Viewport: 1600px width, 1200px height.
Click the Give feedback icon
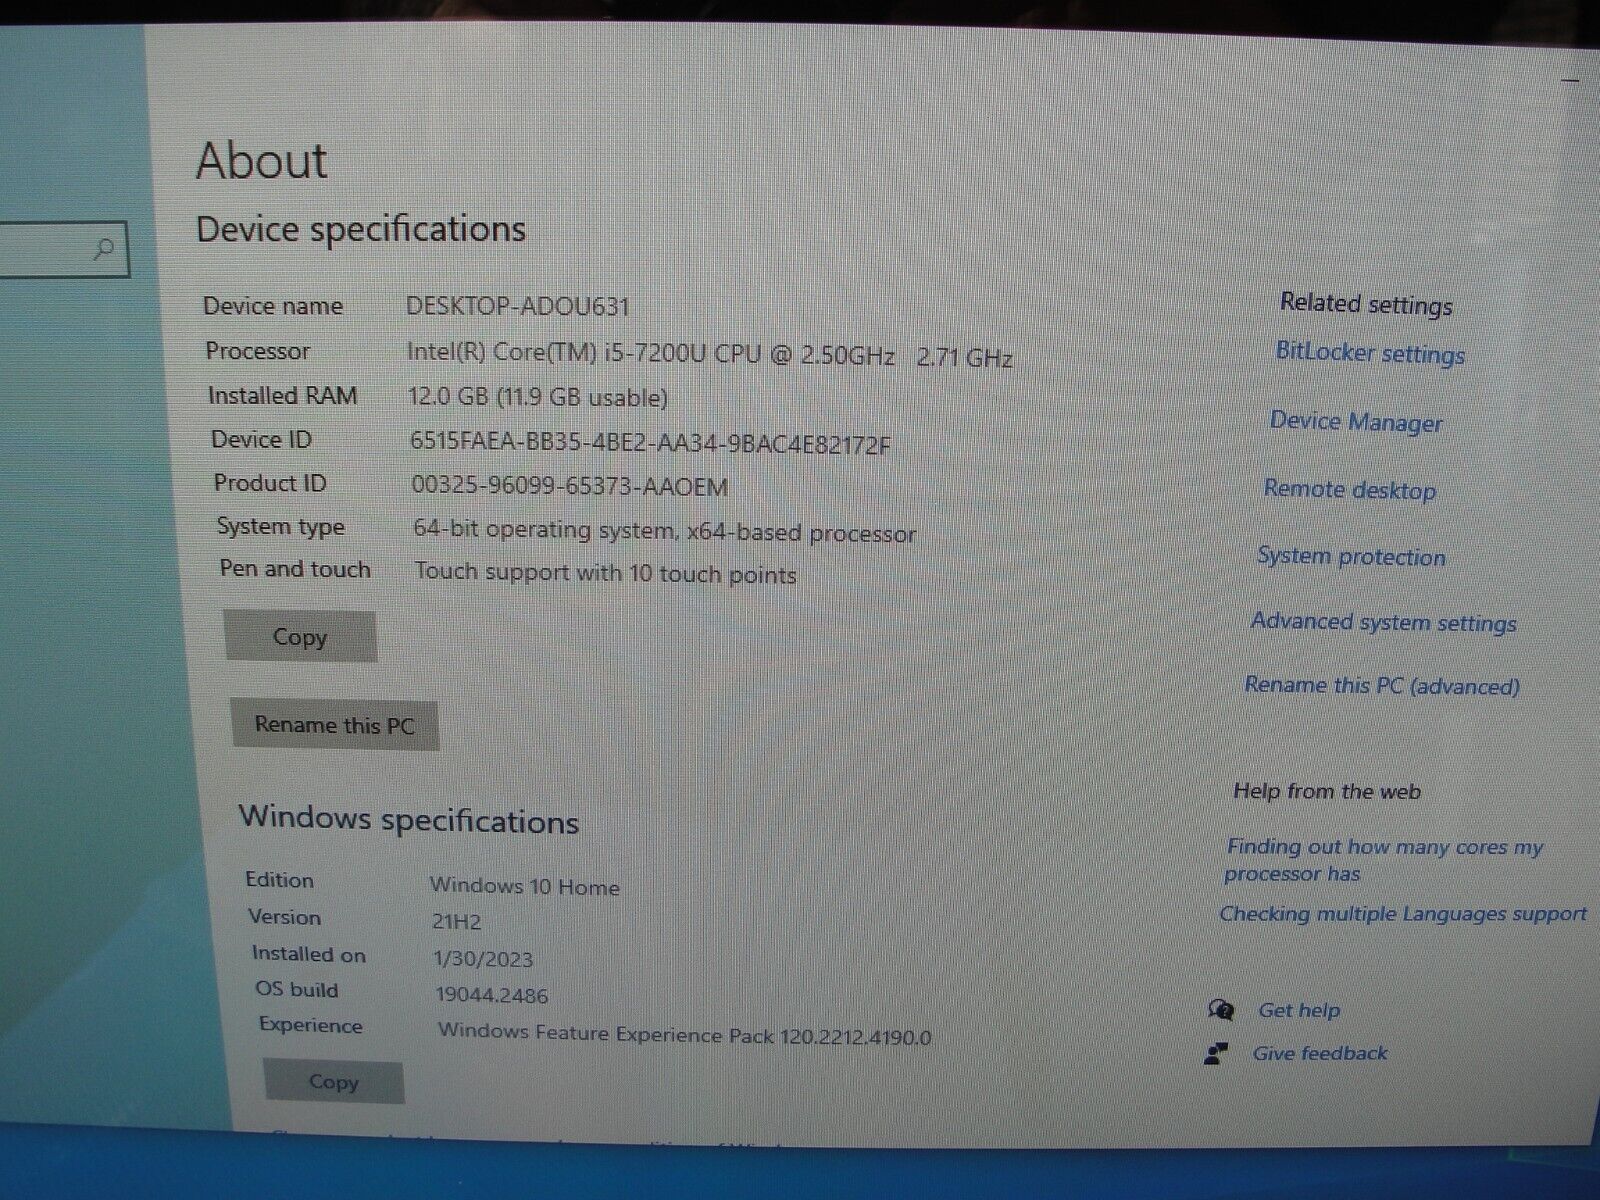pyautogui.click(x=1217, y=1053)
